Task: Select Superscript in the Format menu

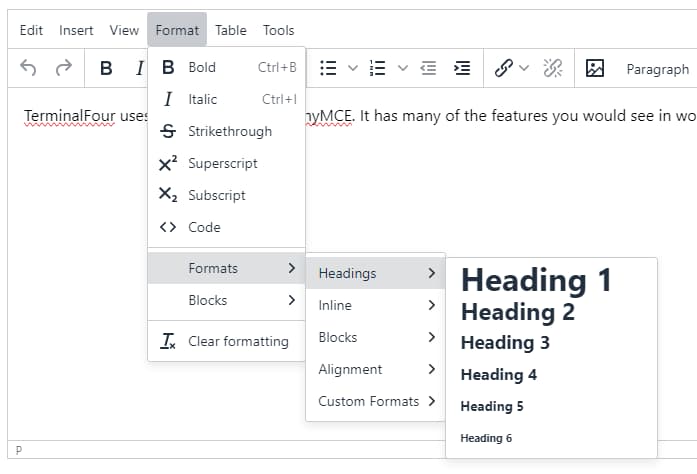Action: pyautogui.click(x=222, y=163)
